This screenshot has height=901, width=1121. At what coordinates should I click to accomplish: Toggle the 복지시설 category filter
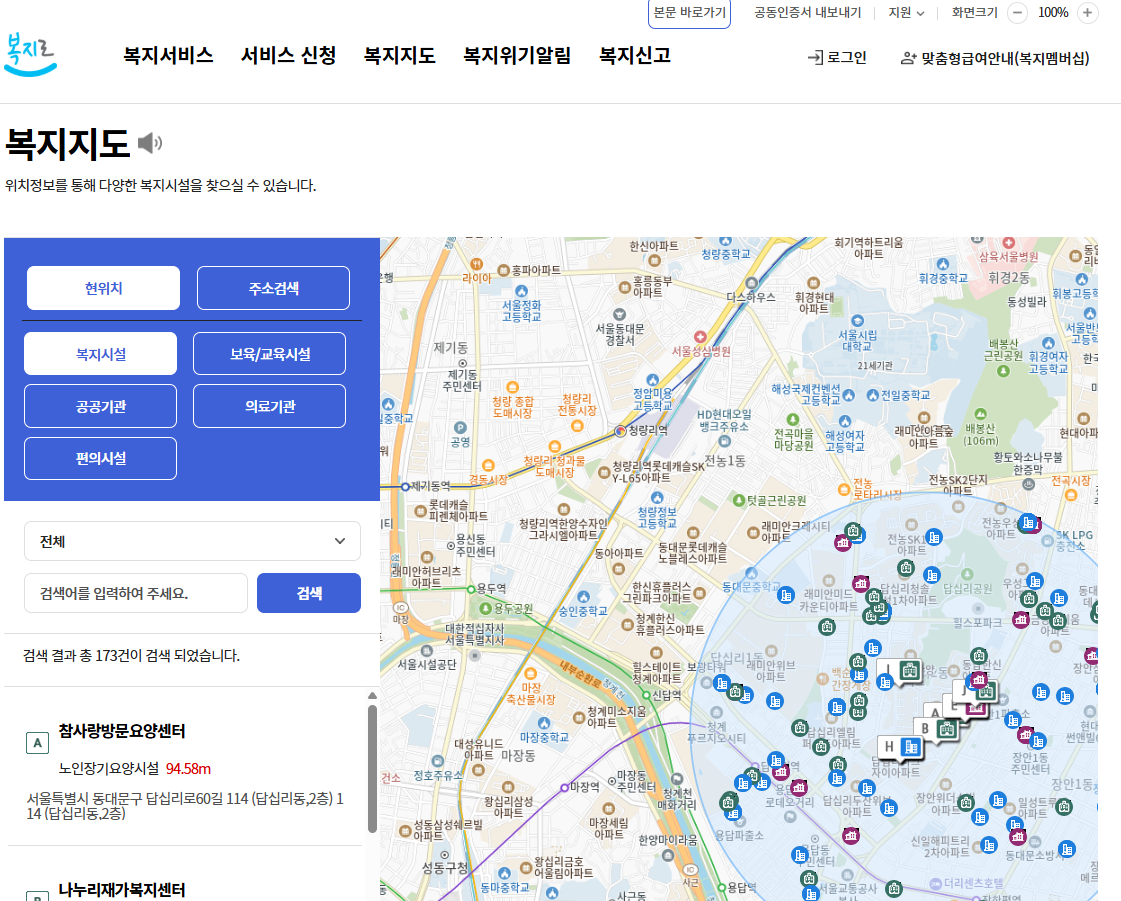tap(100, 353)
